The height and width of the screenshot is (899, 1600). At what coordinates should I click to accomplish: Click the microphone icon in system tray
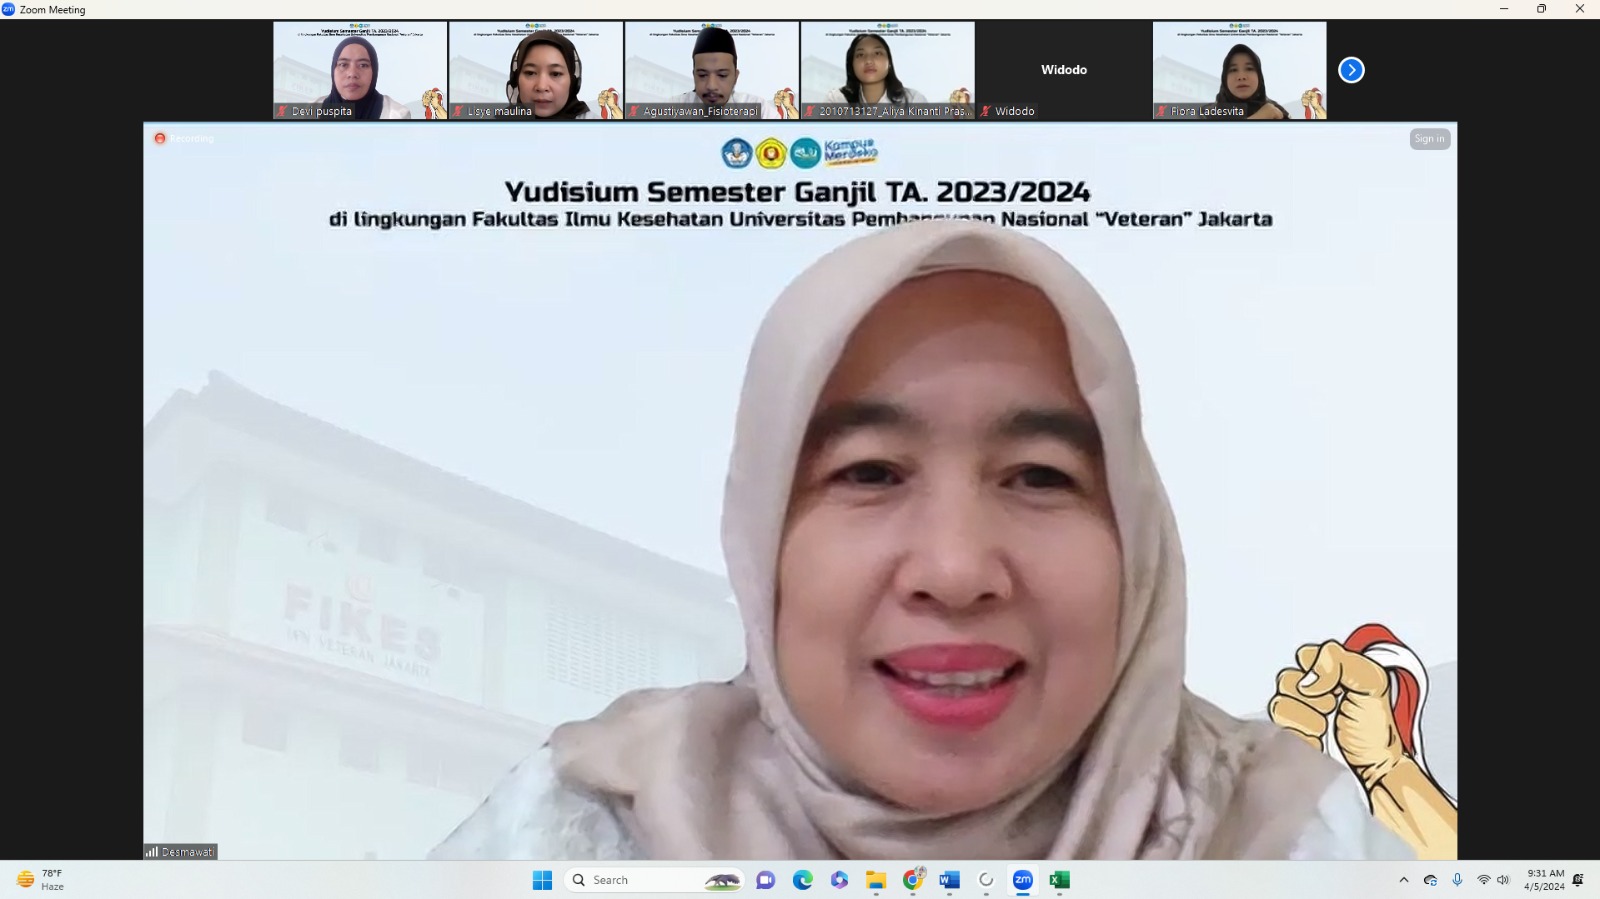click(1457, 880)
